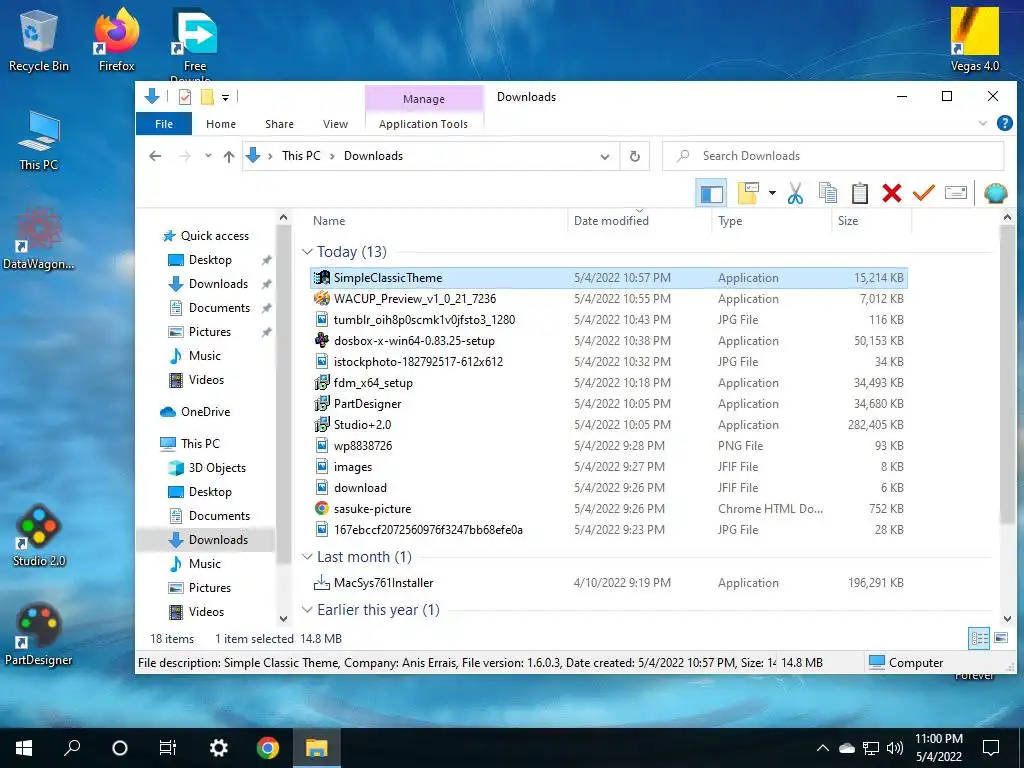Open the Windows Start menu
This screenshot has height=768, width=1024.
coord(24,748)
